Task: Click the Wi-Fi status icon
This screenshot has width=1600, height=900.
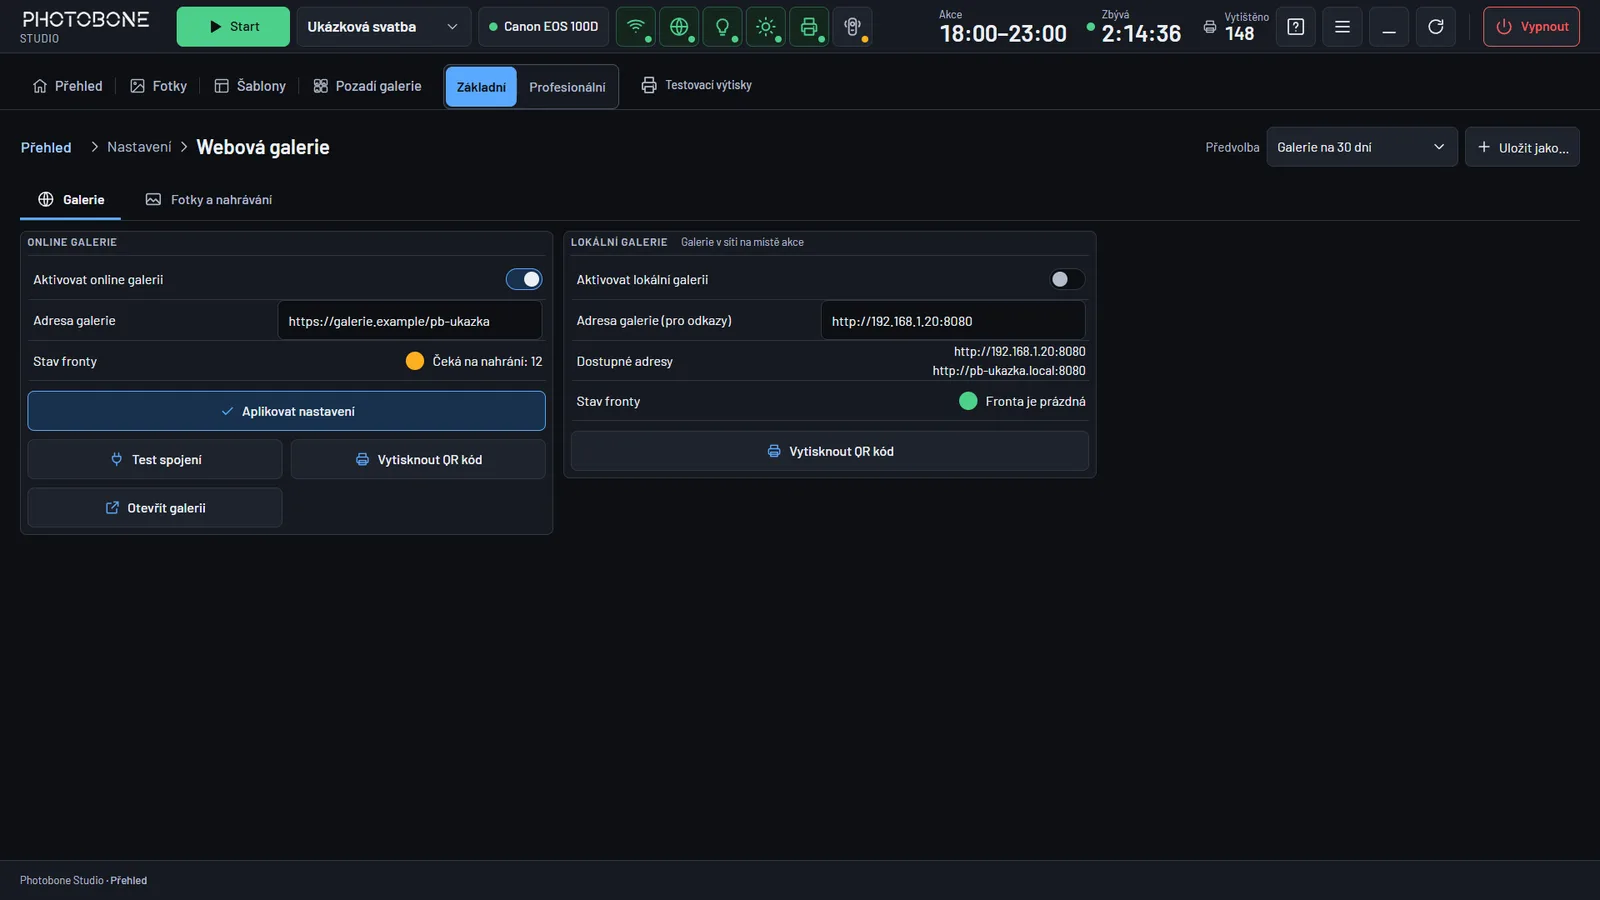Action: 636,27
